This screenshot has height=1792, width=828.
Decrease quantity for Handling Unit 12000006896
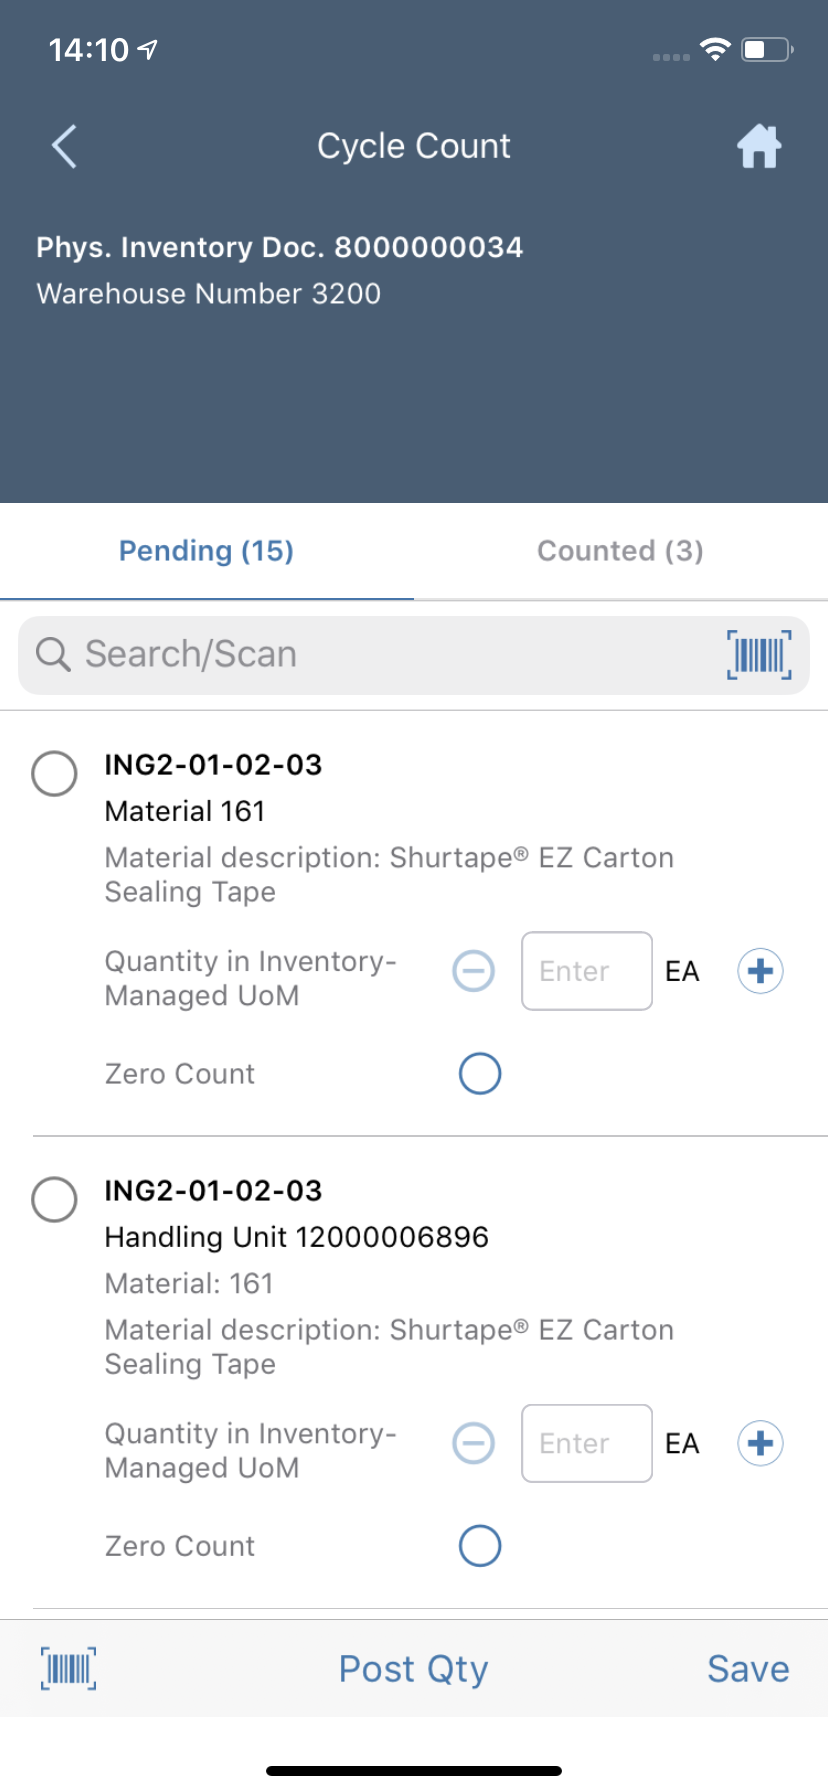tap(473, 1443)
